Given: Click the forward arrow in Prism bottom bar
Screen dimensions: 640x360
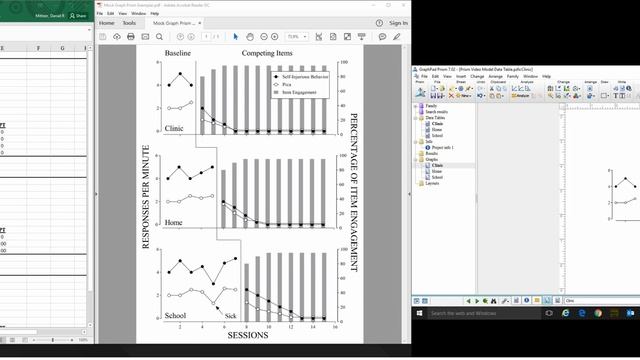Looking at the screenshot, I should [477, 301].
